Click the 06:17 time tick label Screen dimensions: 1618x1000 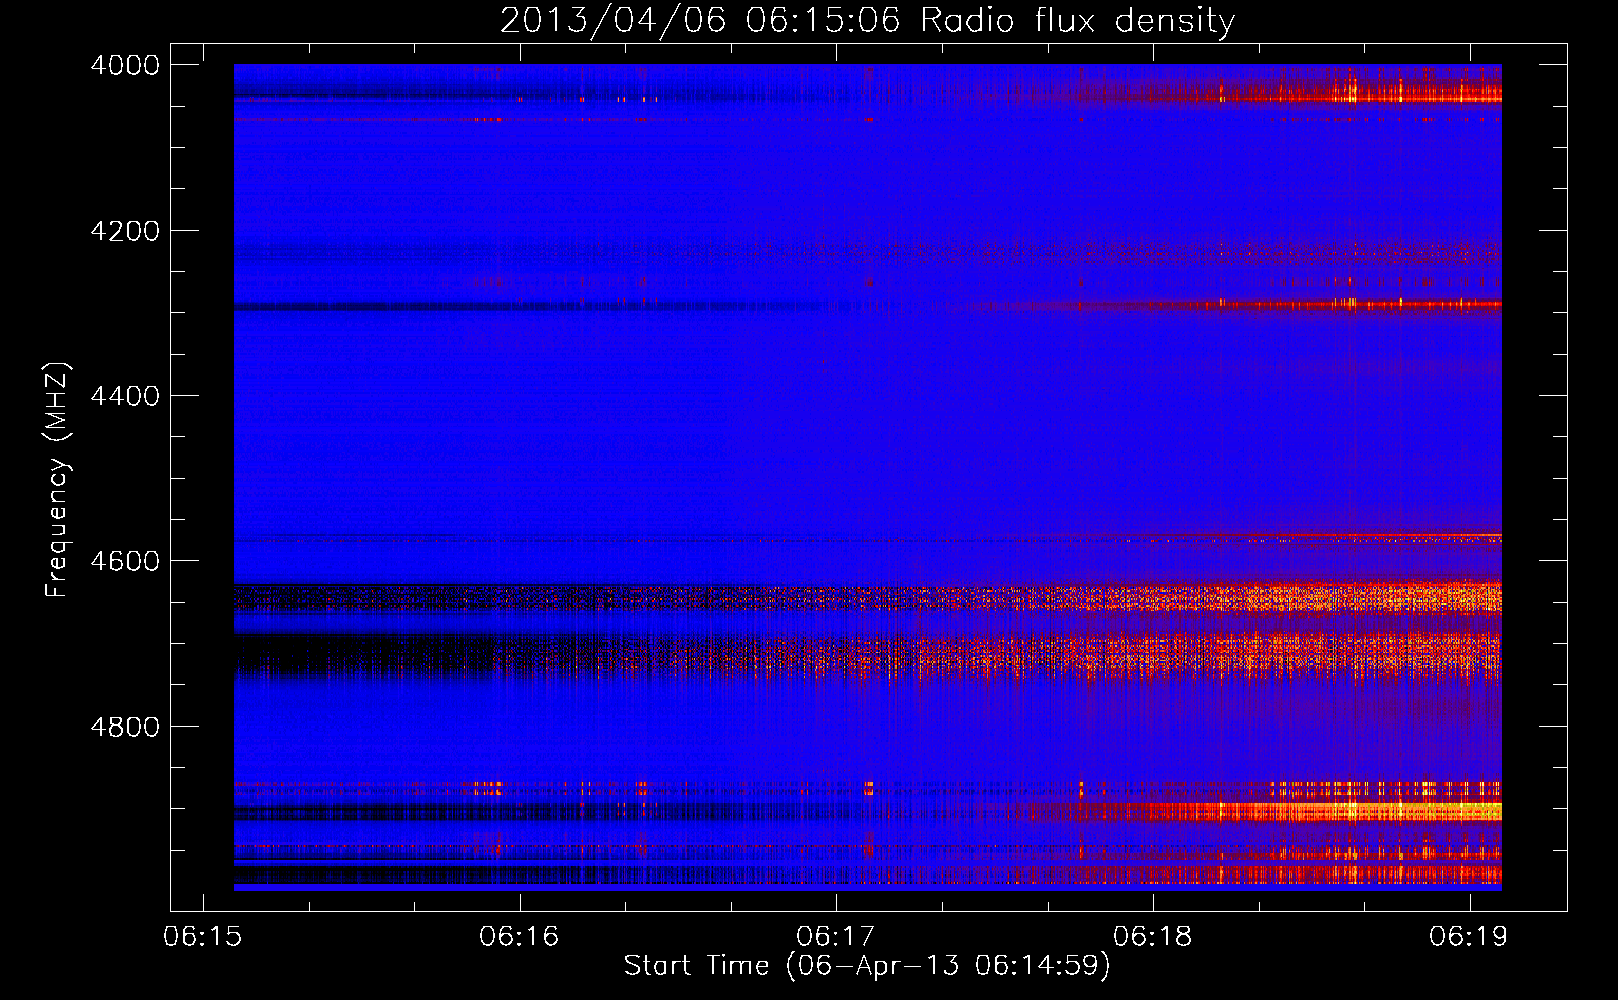[x=836, y=936]
